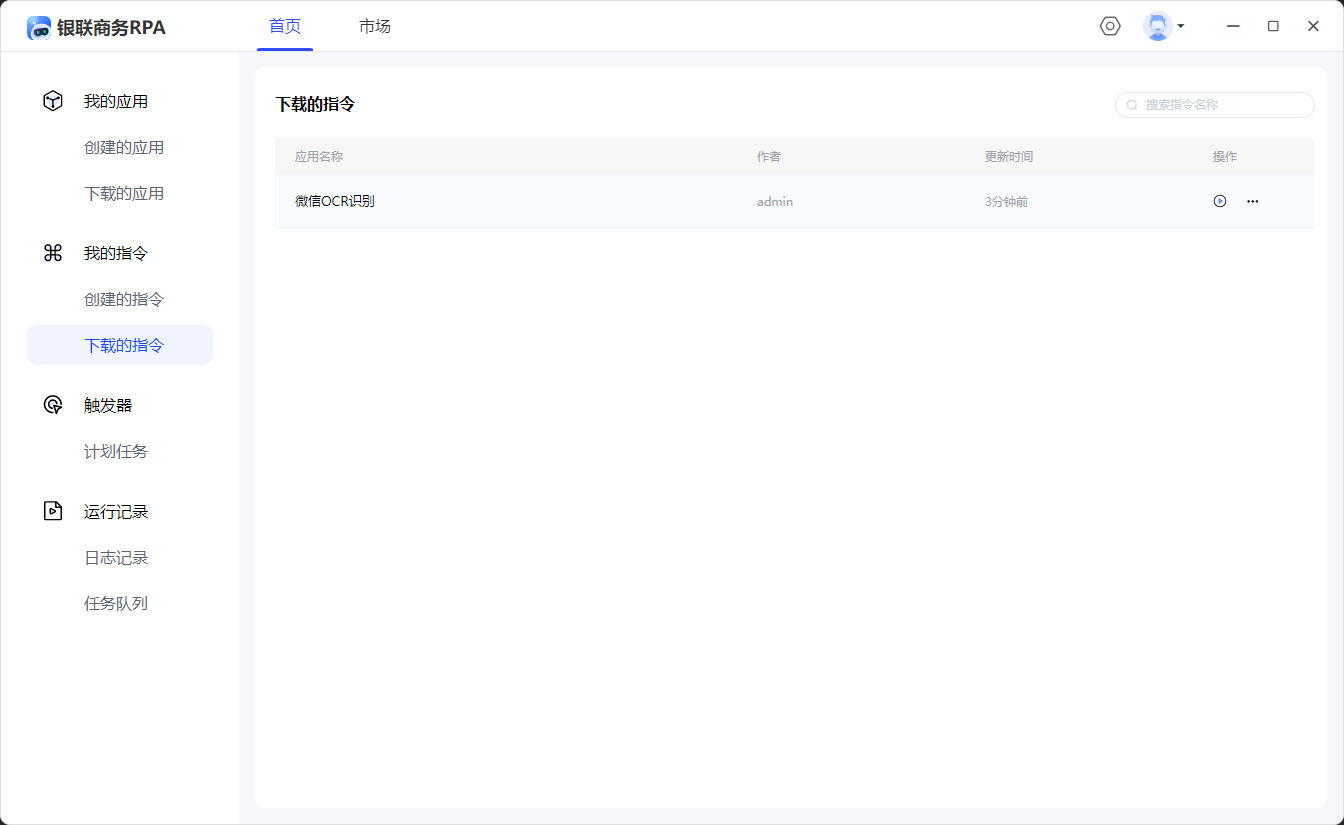Viewport: 1344px width, 825px height.
Task: Click the 我的应用 cube icon
Action: [53, 101]
